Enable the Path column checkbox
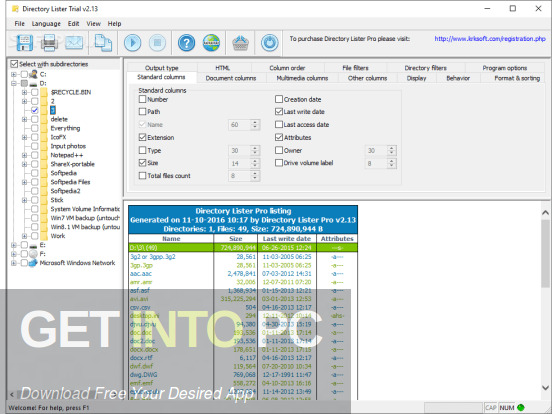 [143, 112]
